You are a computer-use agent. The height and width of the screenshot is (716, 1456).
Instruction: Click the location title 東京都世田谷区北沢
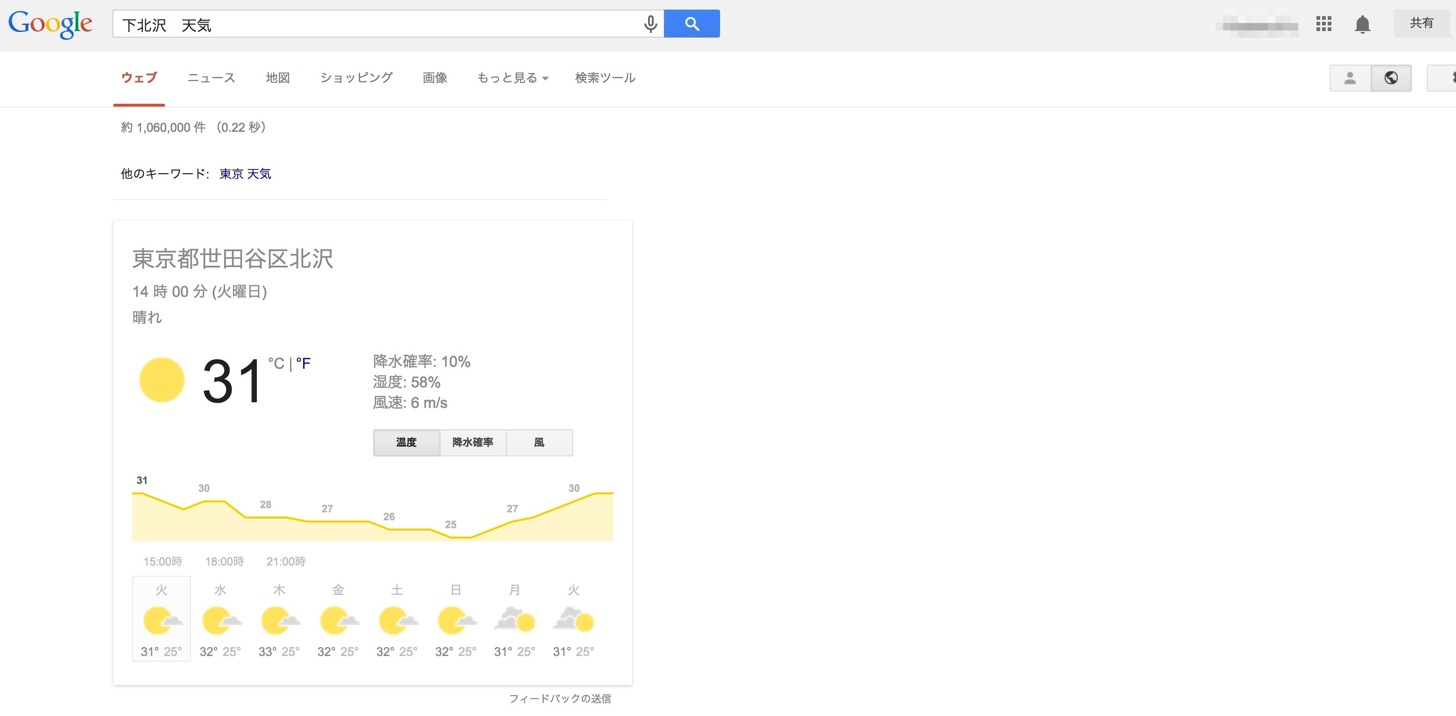(x=233, y=259)
